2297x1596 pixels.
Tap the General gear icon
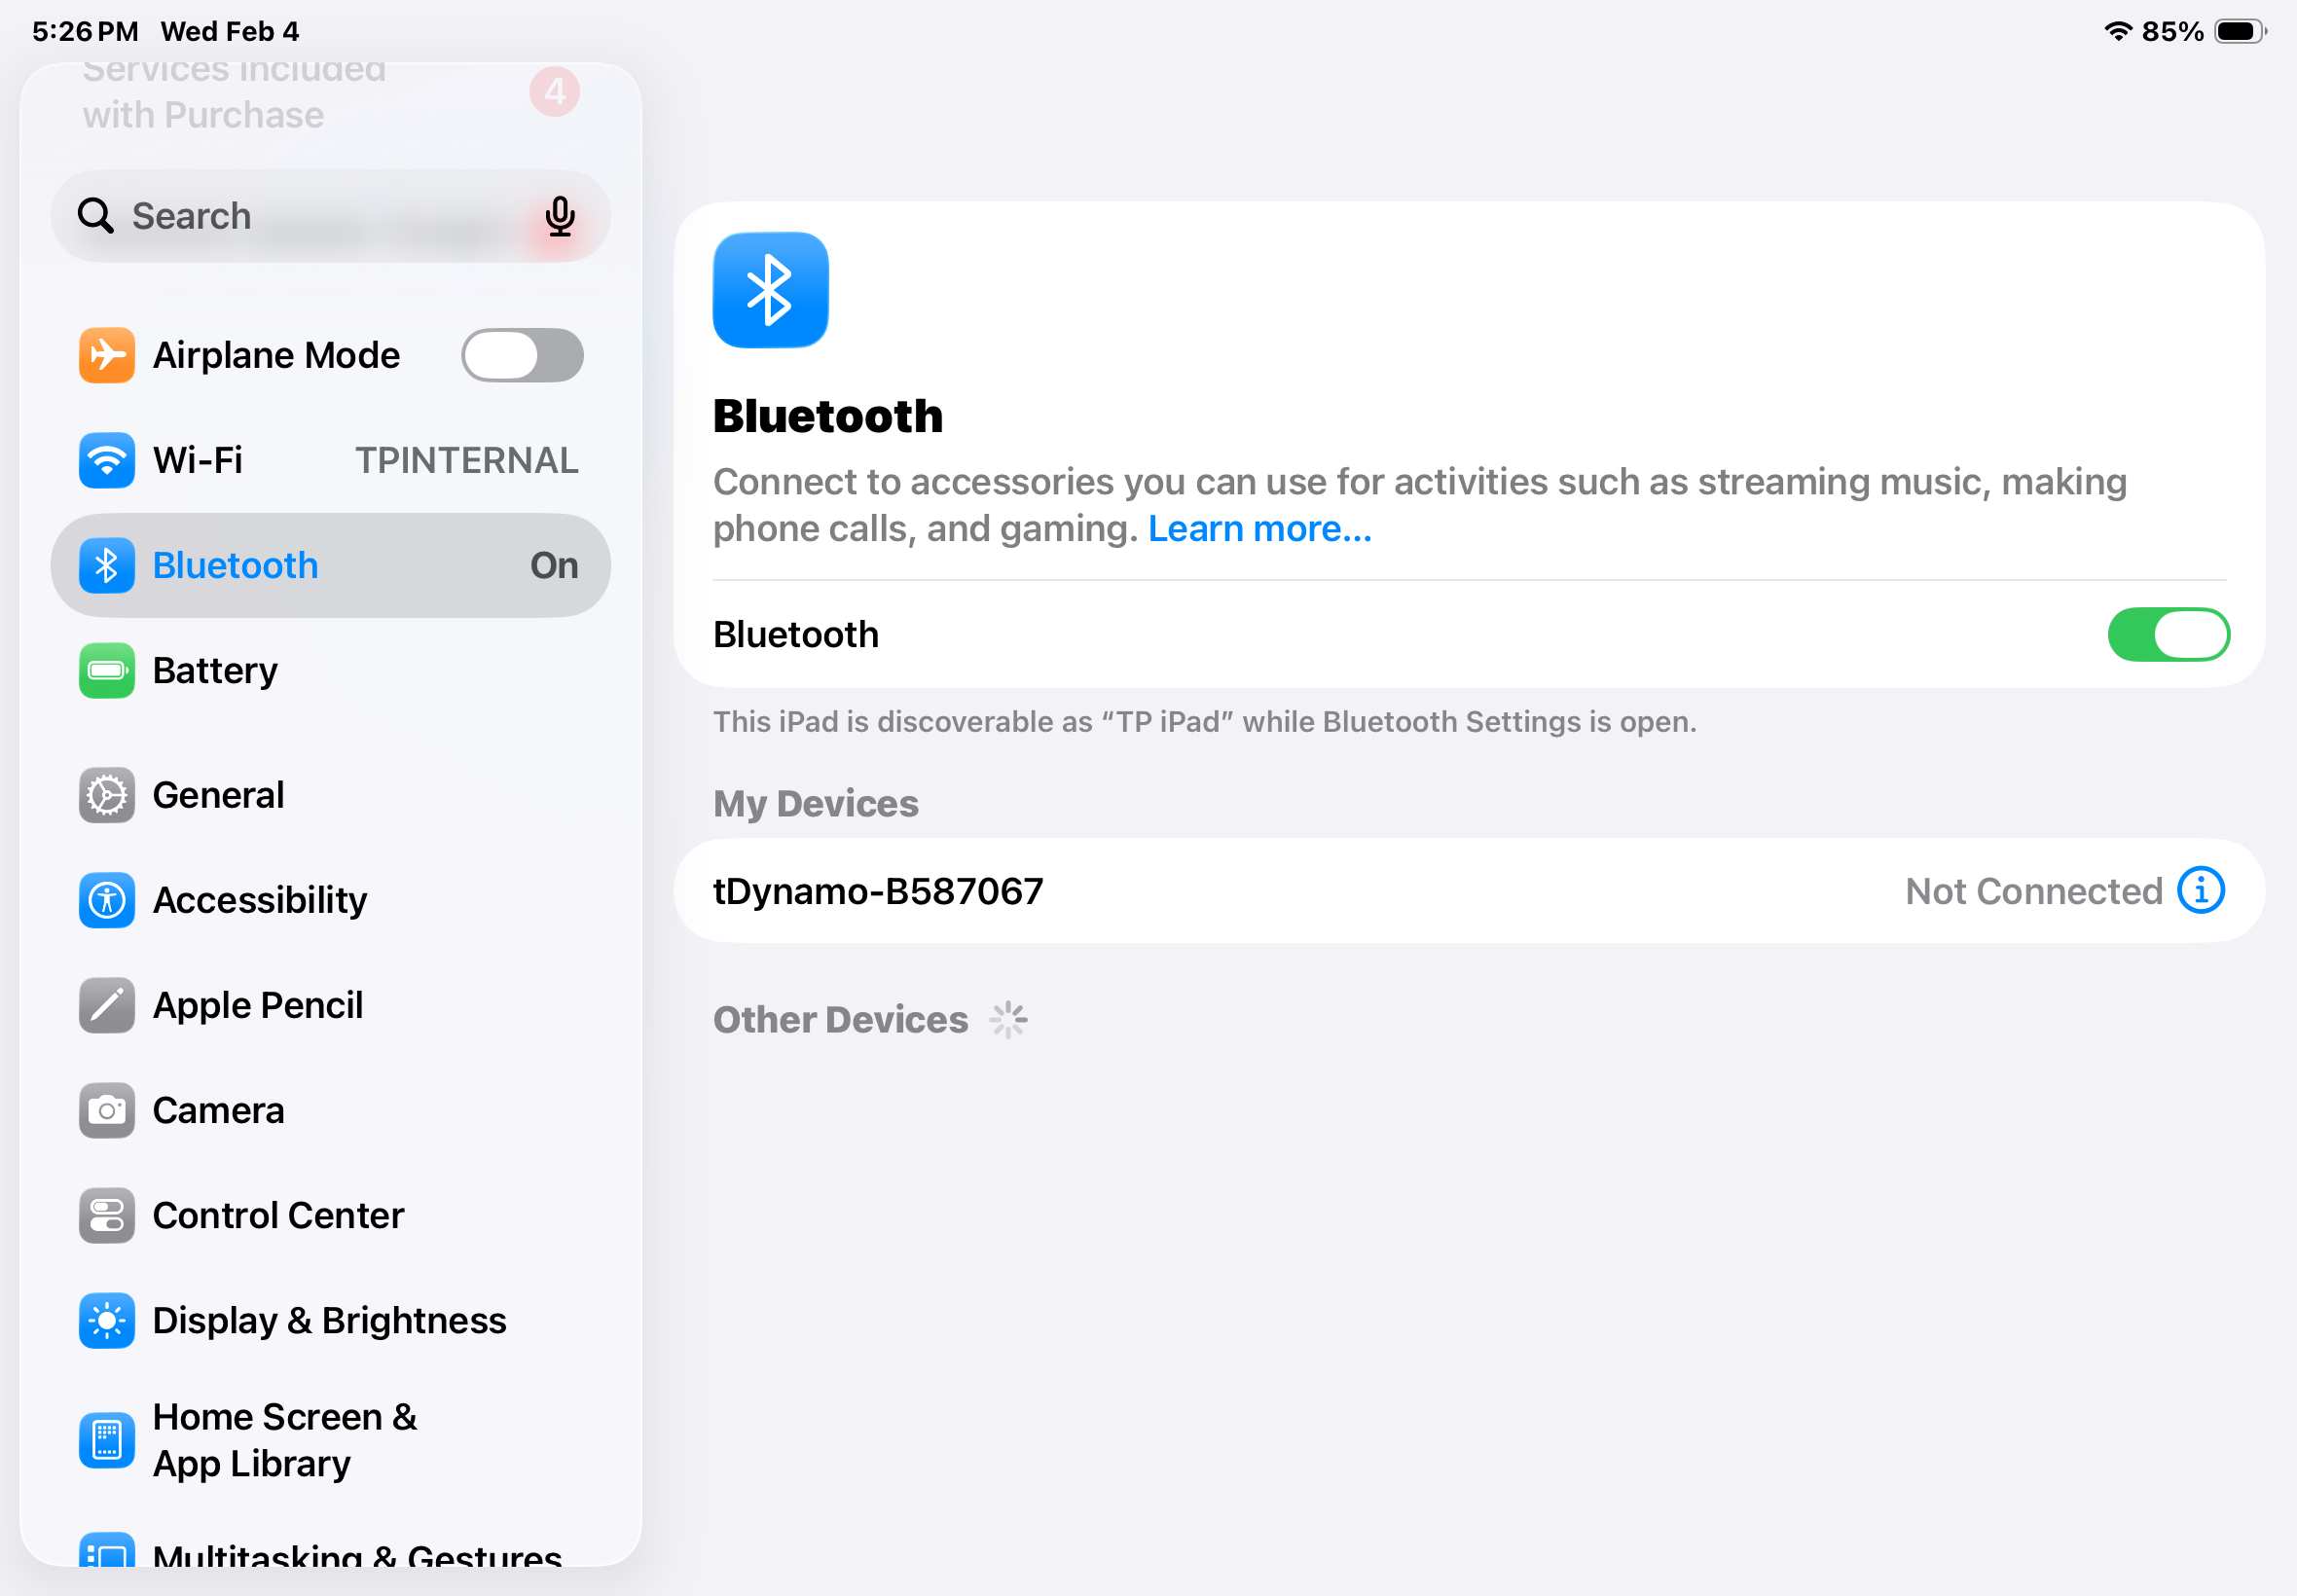click(107, 795)
